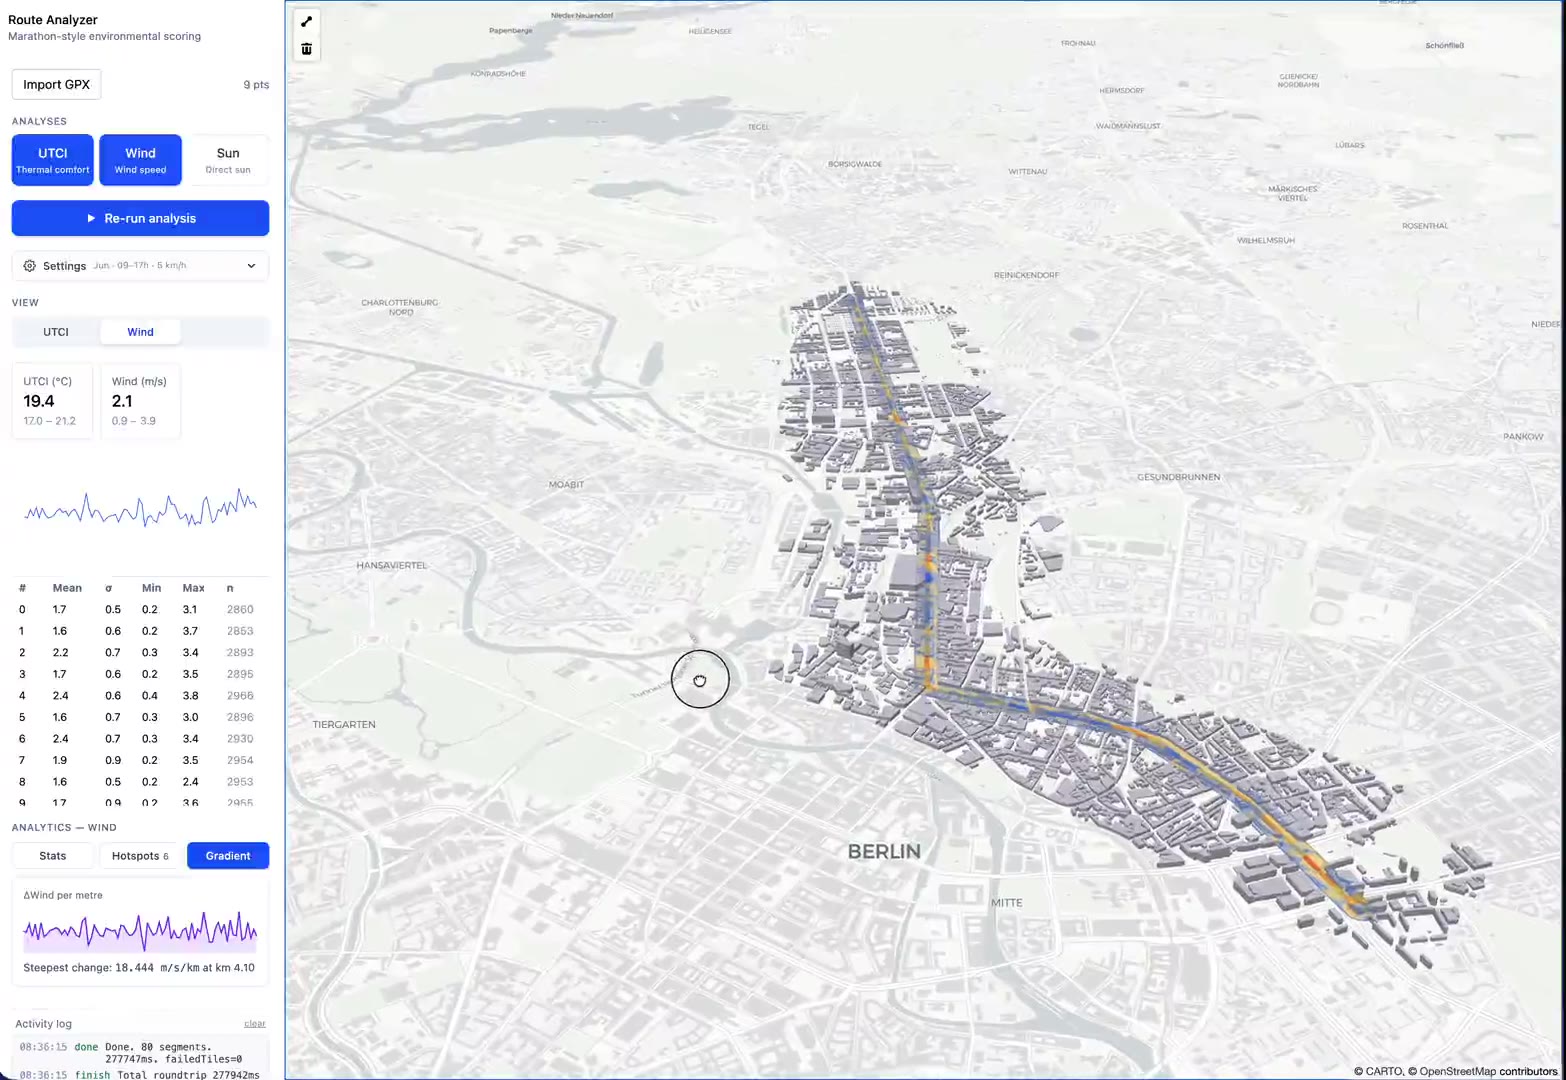The height and width of the screenshot is (1080, 1566).
Task: Select segment row with n 2893
Action: [140, 653]
